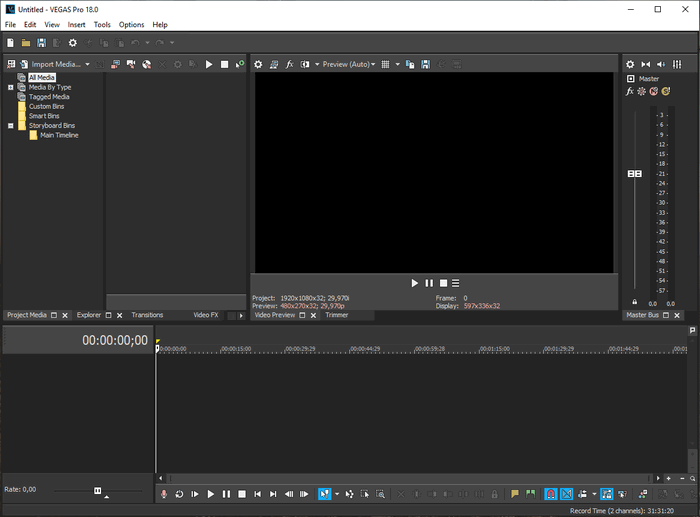This screenshot has width=700, height=517.
Task: Open Master FX icon
Action: [x=629, y=92]
